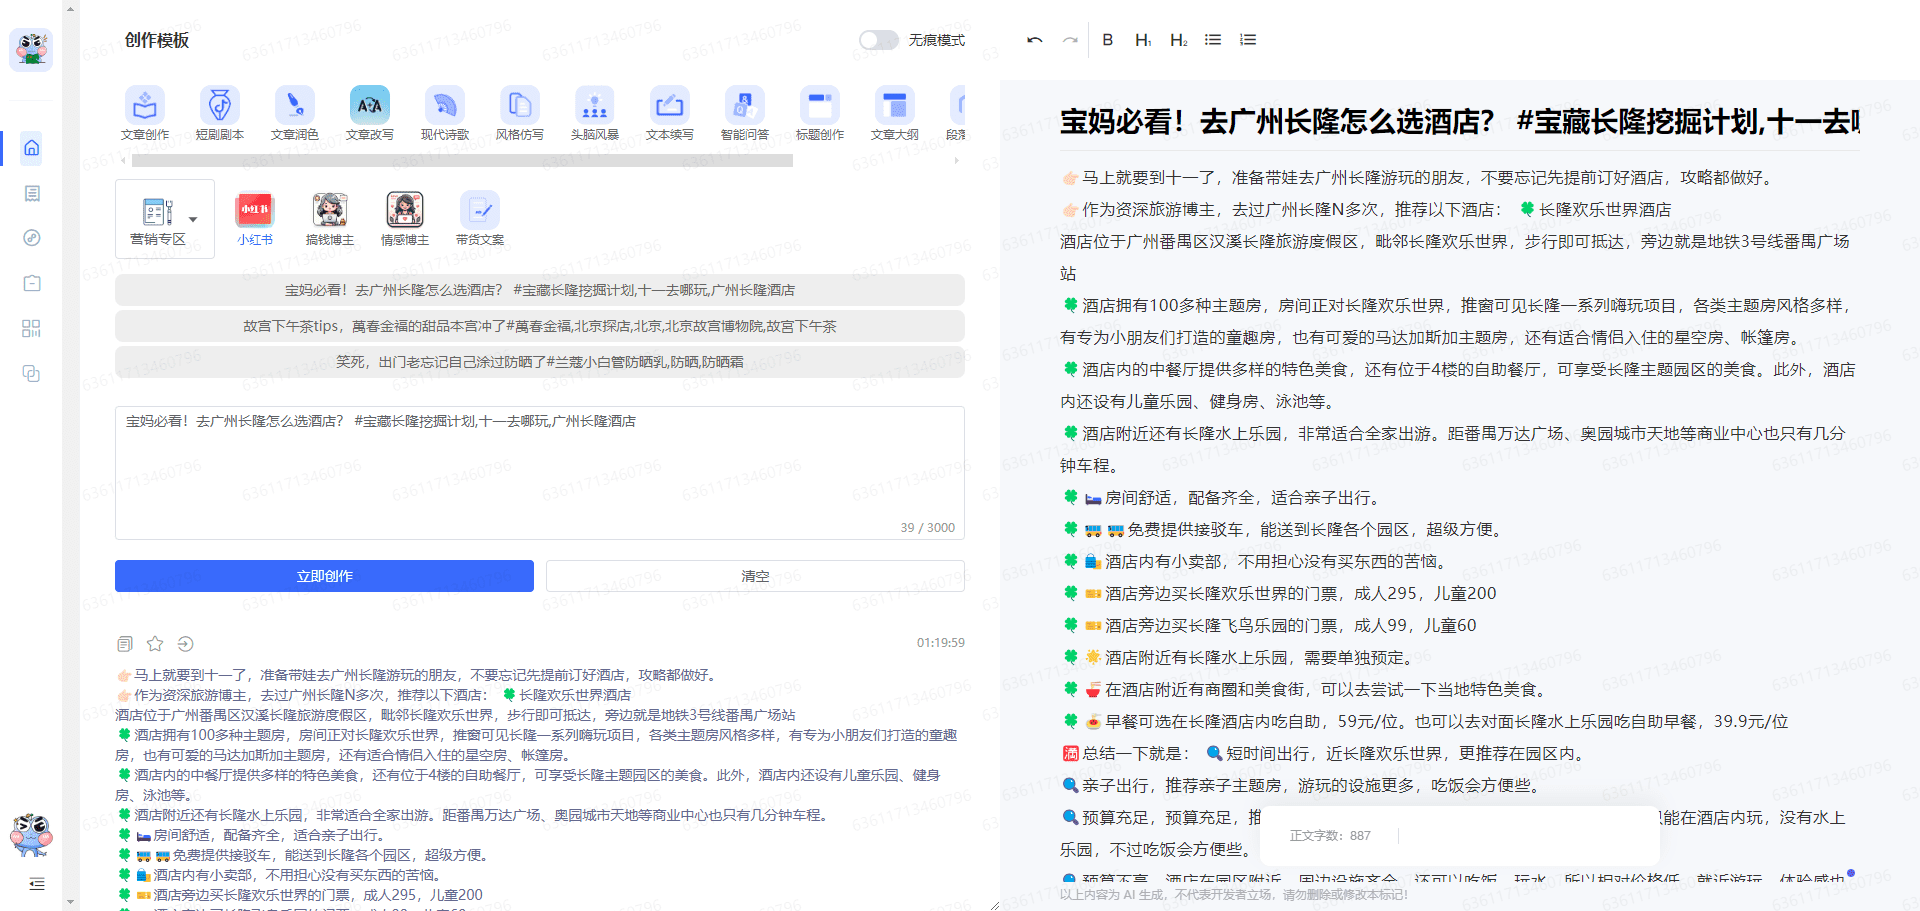Screen dimensions: 1920x911
Task: Select the 小红书 marketing template
Action: (255, 219)
